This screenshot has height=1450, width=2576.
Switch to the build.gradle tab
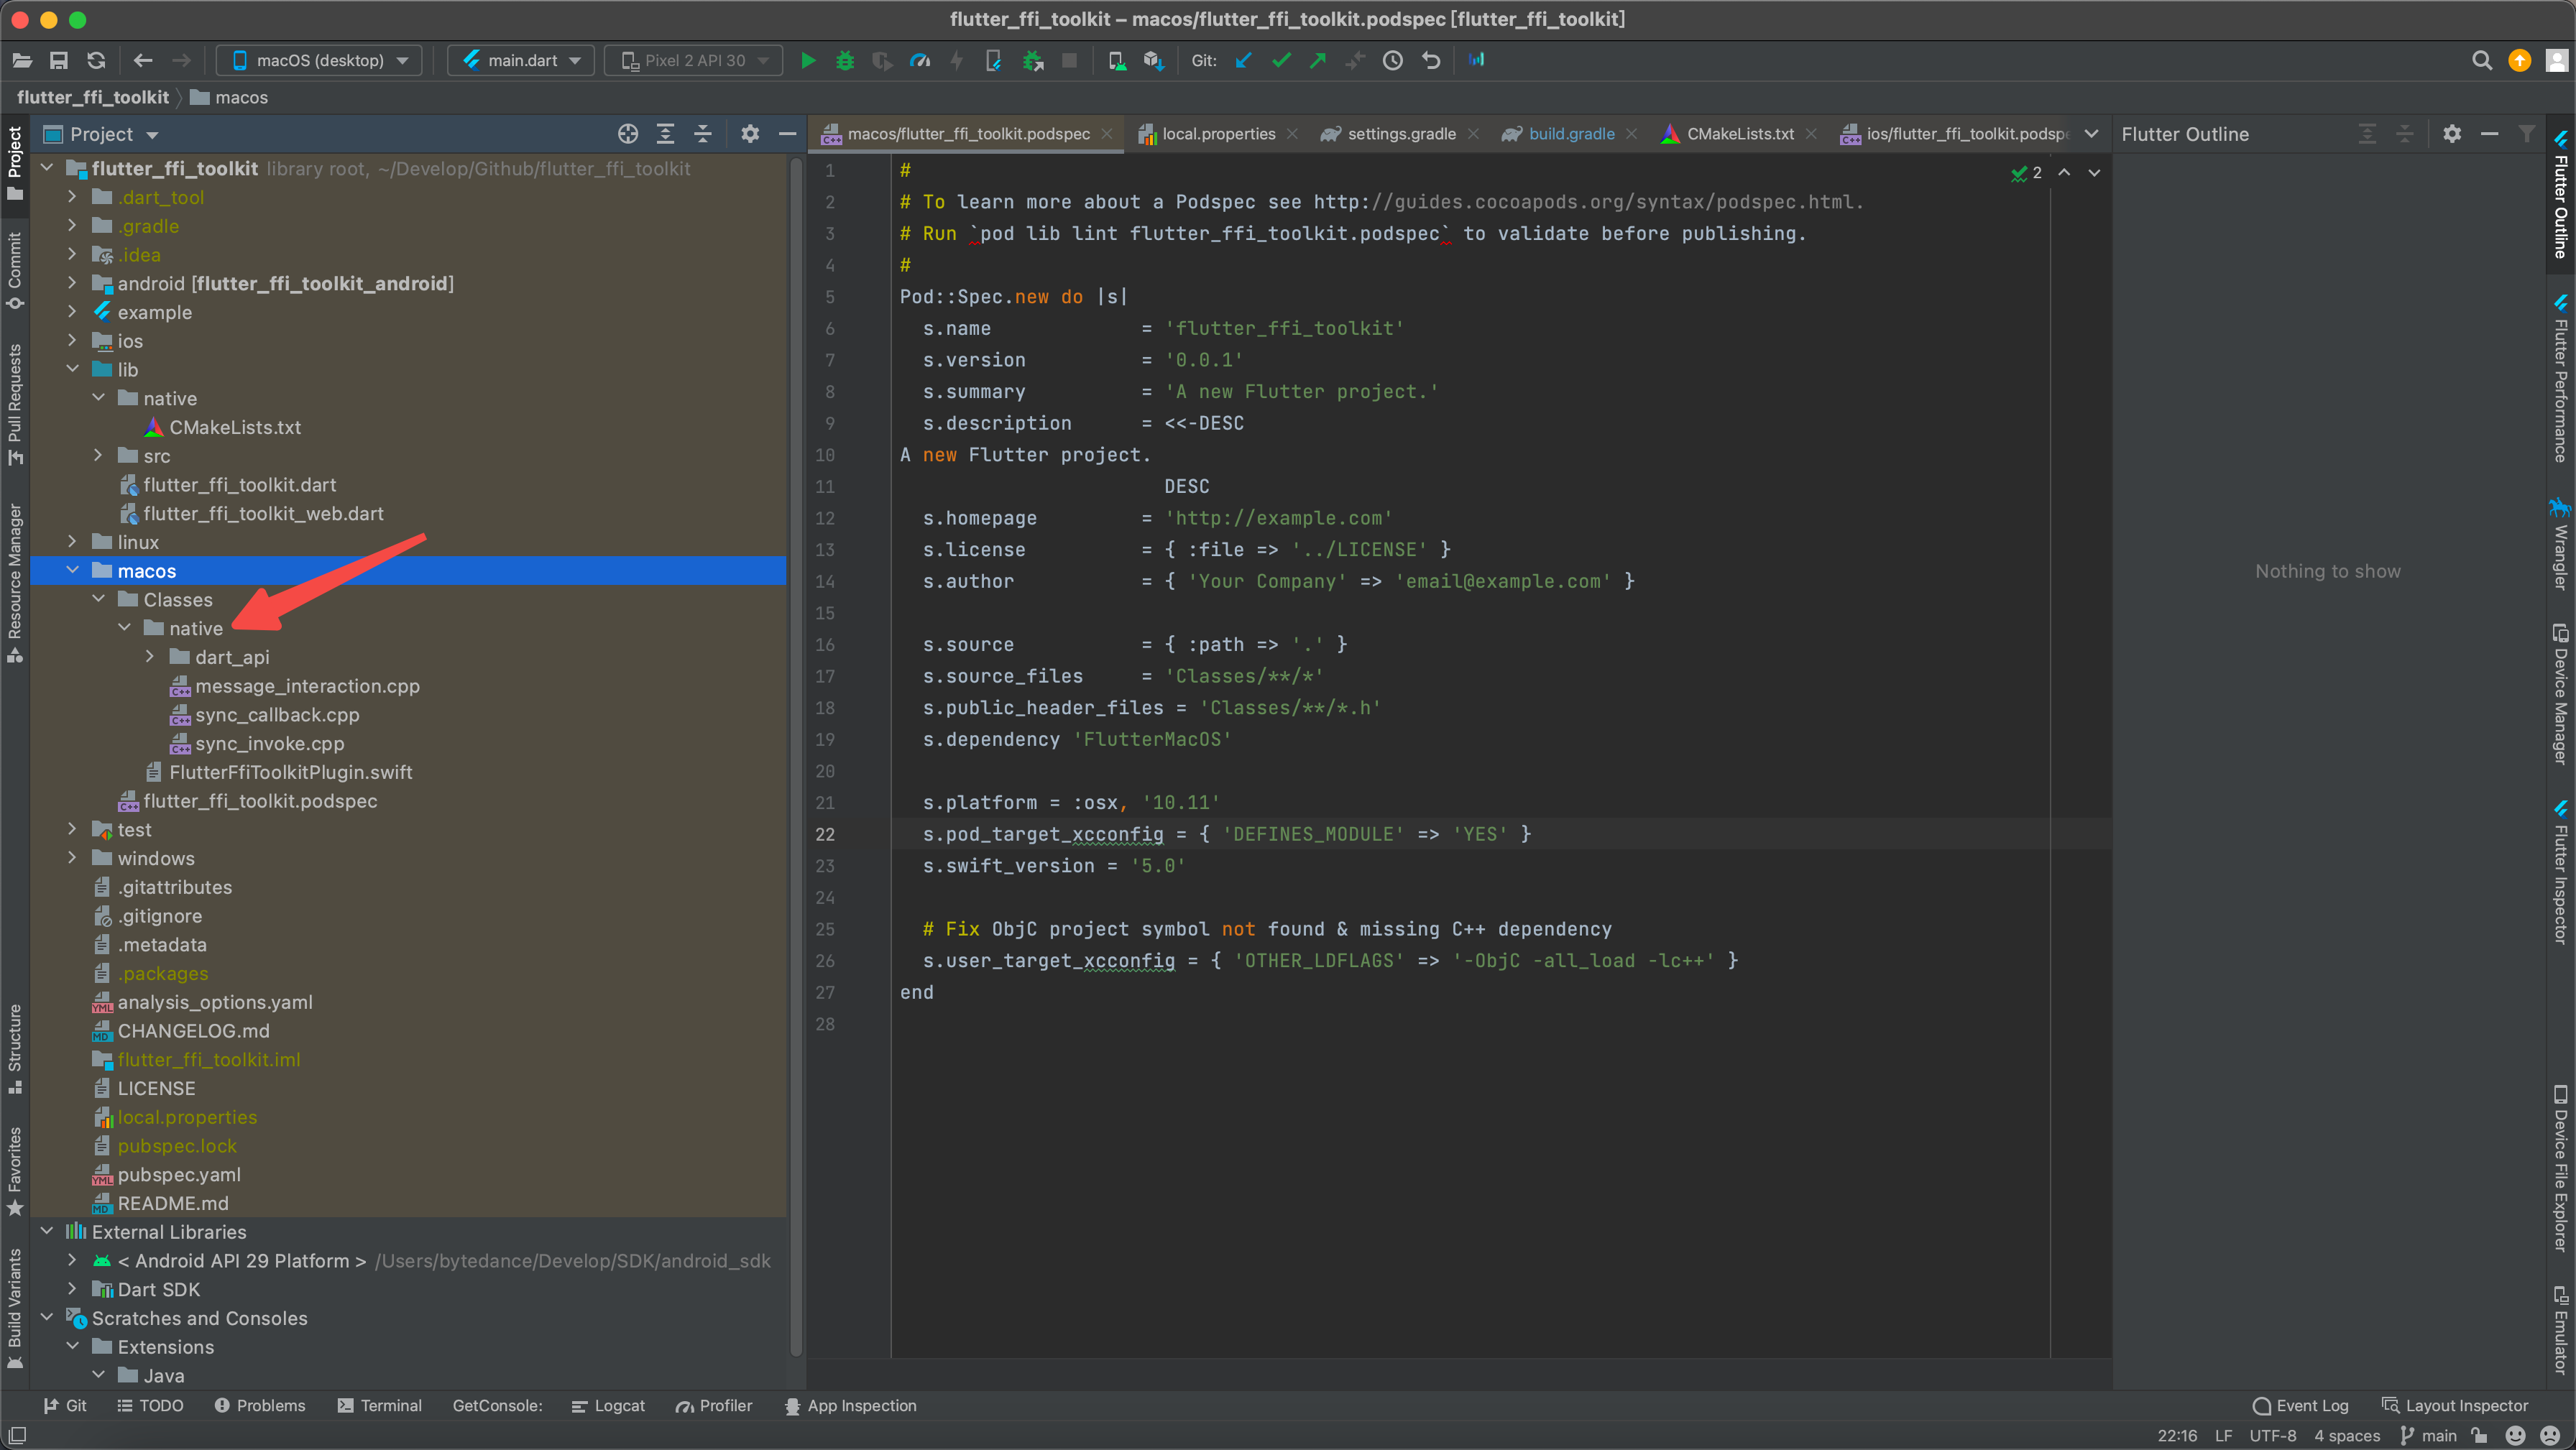(1571, 134)
